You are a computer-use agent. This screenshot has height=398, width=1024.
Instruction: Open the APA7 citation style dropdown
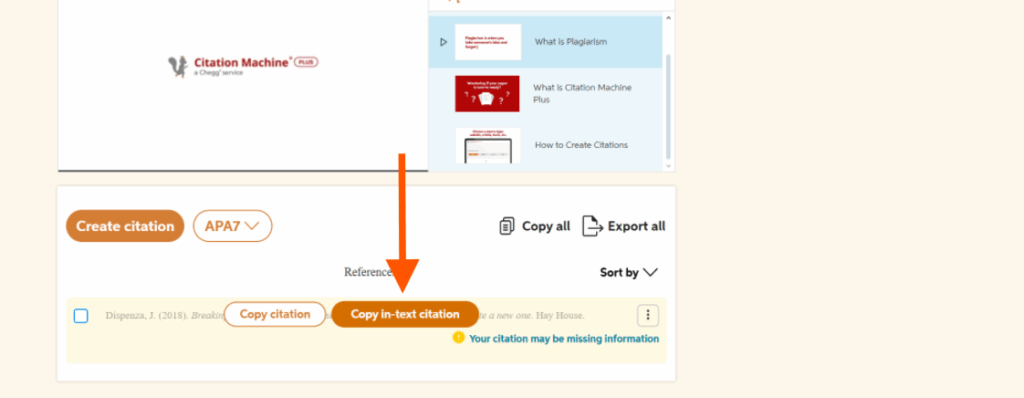point(232,226)
